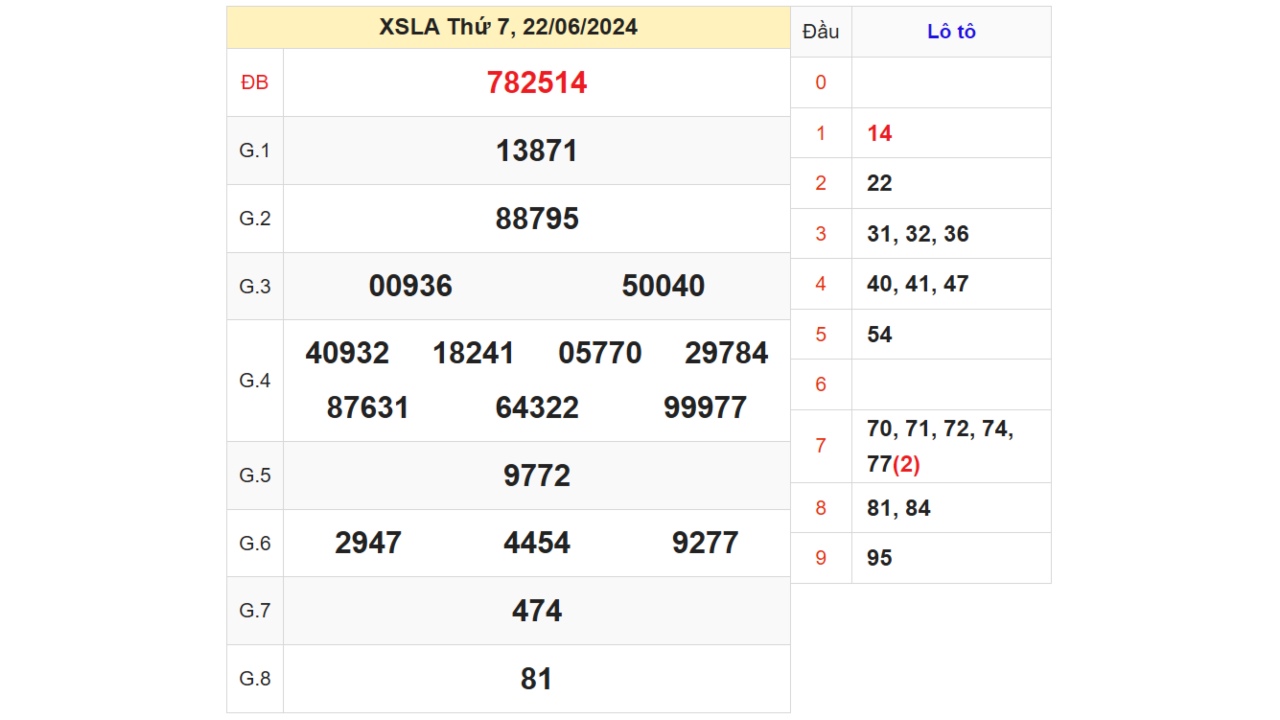Click fifth prize number 9772
The image size is (1280, 720).
point(537,476)
